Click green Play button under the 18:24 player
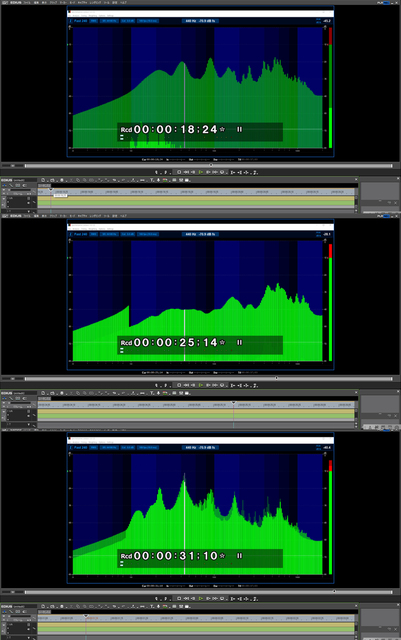The width and height of the screenshot is (401, 640). (200, 172)
